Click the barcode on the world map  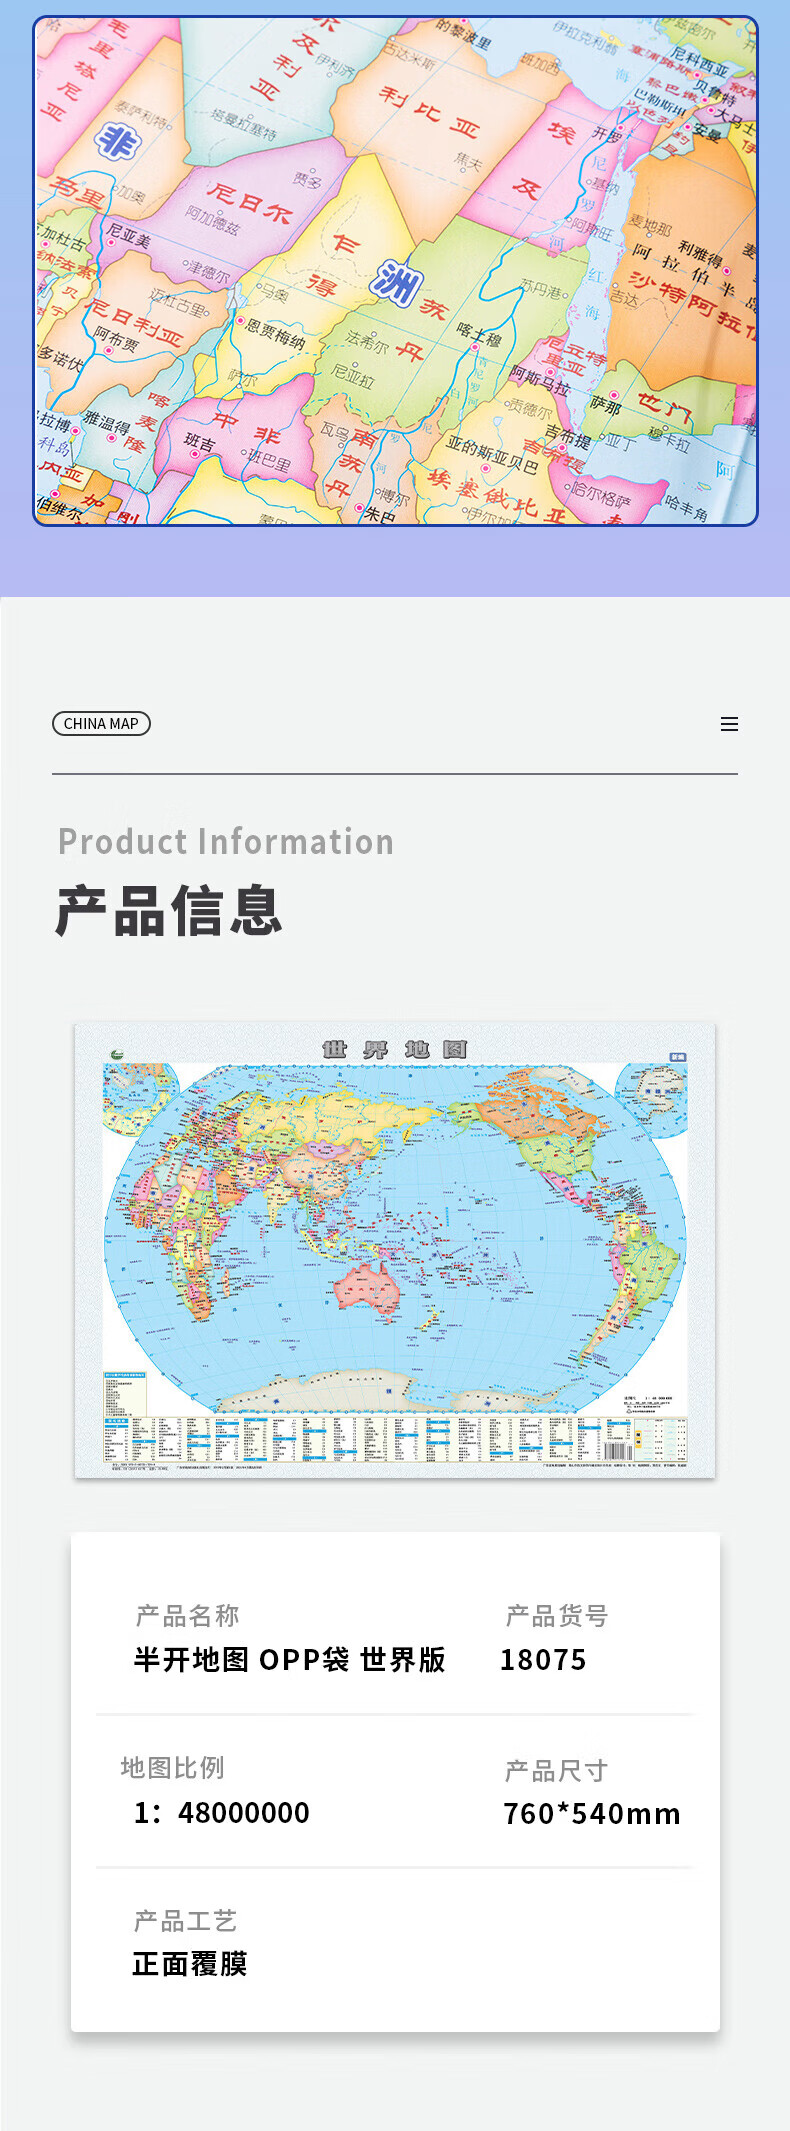click(x=618, y=1451)
